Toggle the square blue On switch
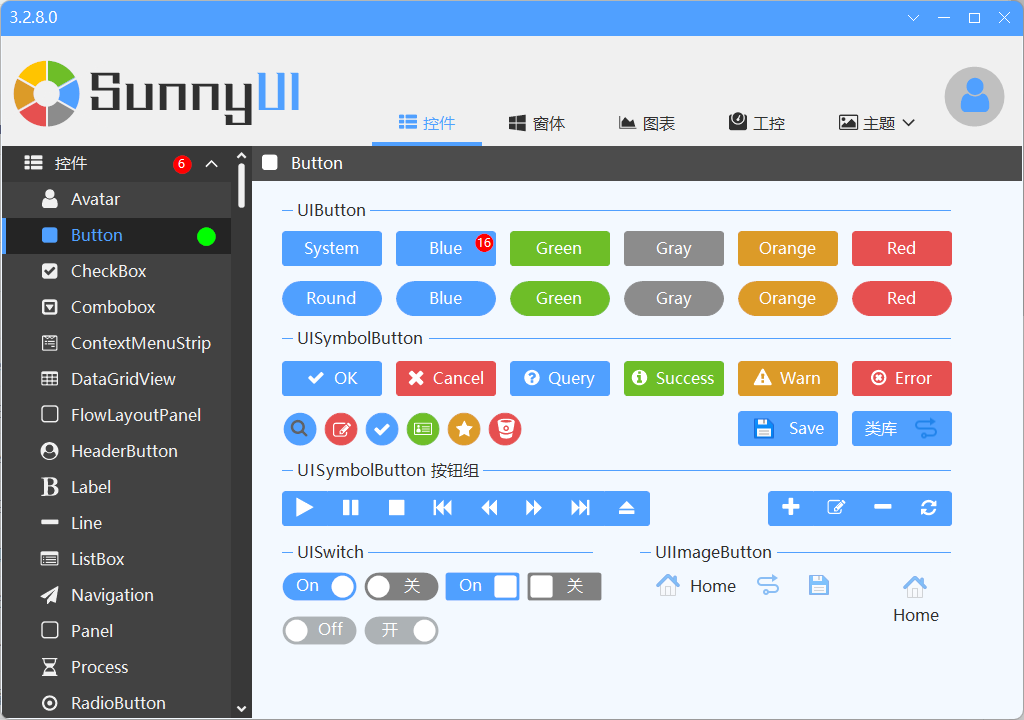This screenshot has width=1024, height=720. [x=483, y=586]
